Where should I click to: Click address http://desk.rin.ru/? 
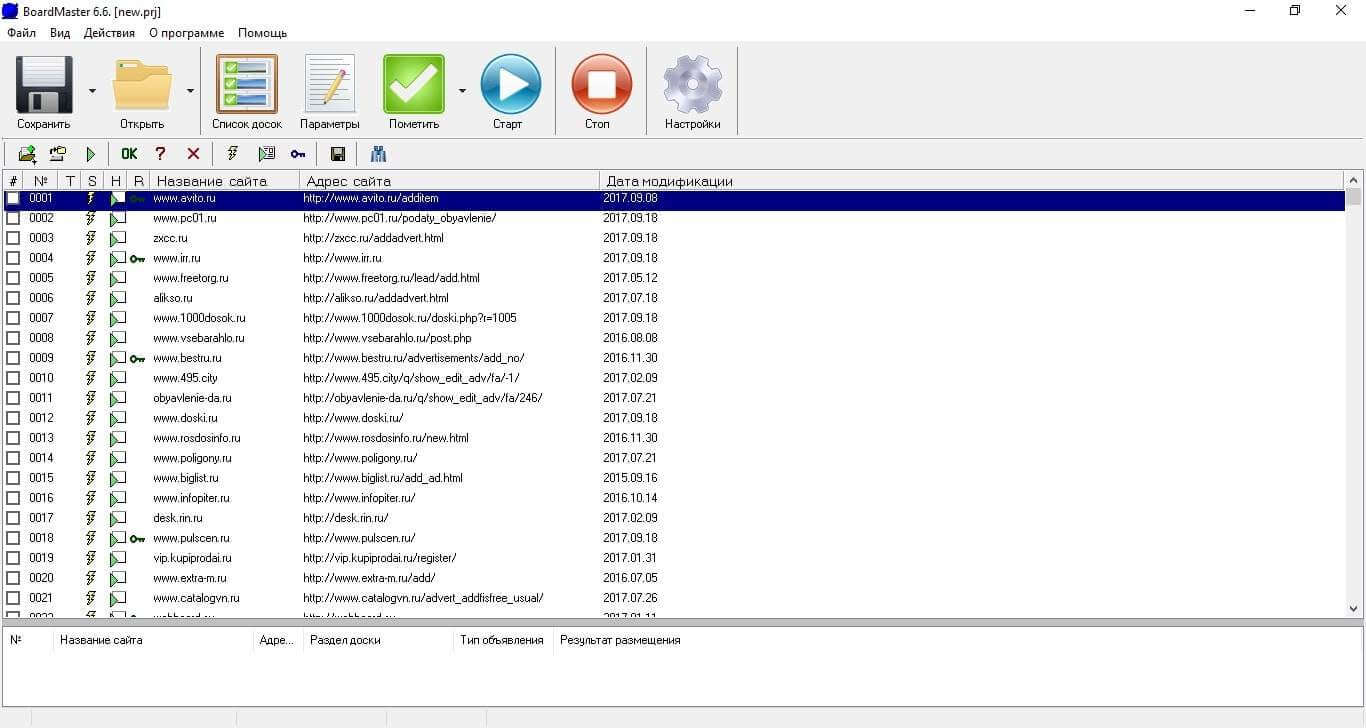[x=346, y=518]
